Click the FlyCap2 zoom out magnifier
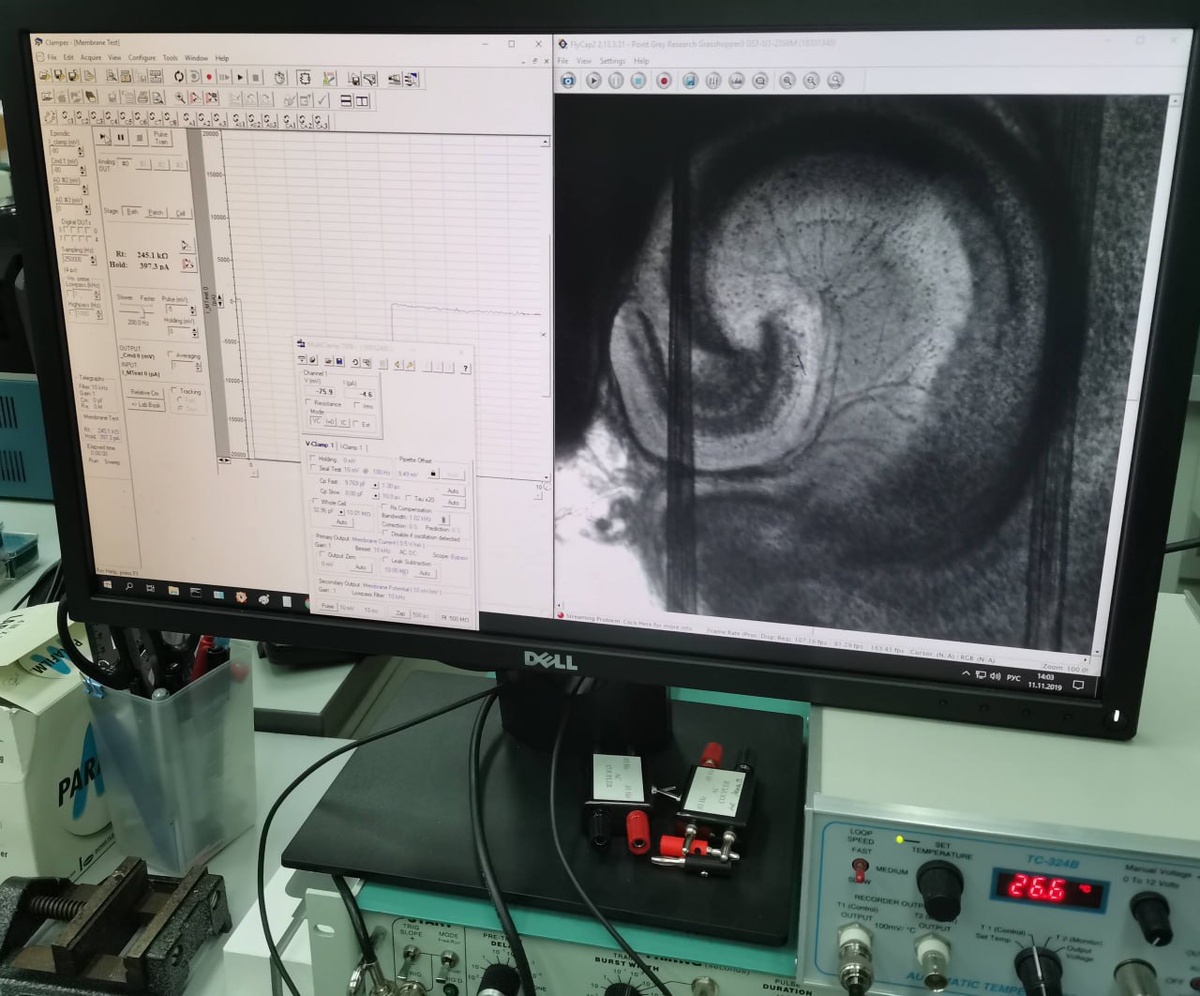This screenshot has height=996, width=1200. [812, 80]
